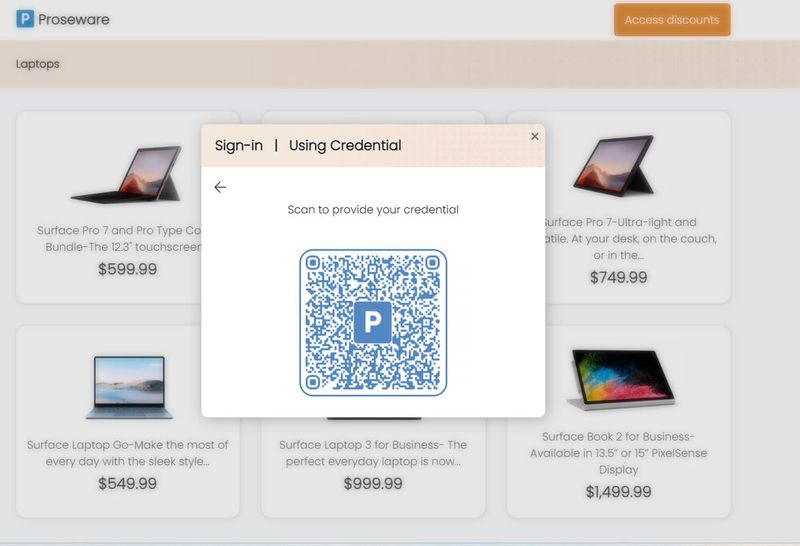The image size is (800, 546).
Task: Click the Sign-in dialog title text
Action: click(308, 145)
